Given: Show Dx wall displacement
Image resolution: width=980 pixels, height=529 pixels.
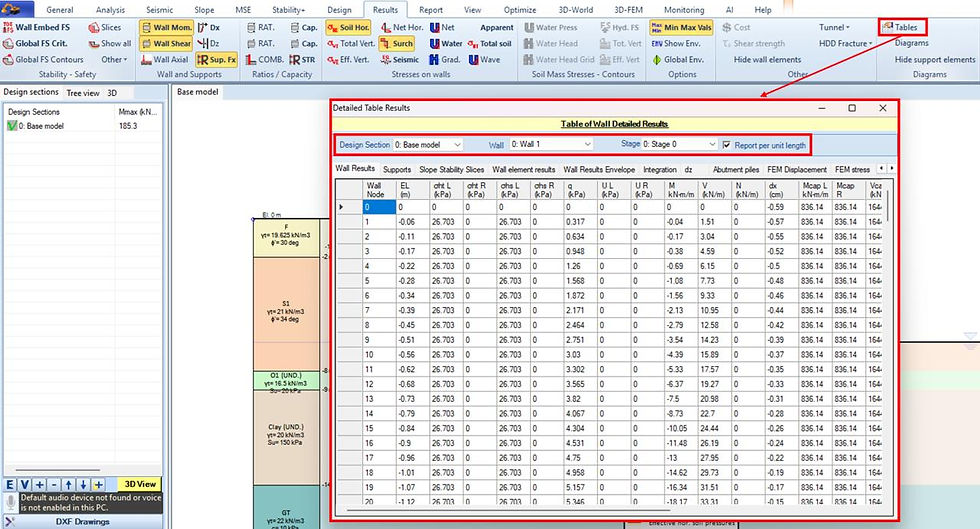Looking at the screenshot, I should click(209, 28).
